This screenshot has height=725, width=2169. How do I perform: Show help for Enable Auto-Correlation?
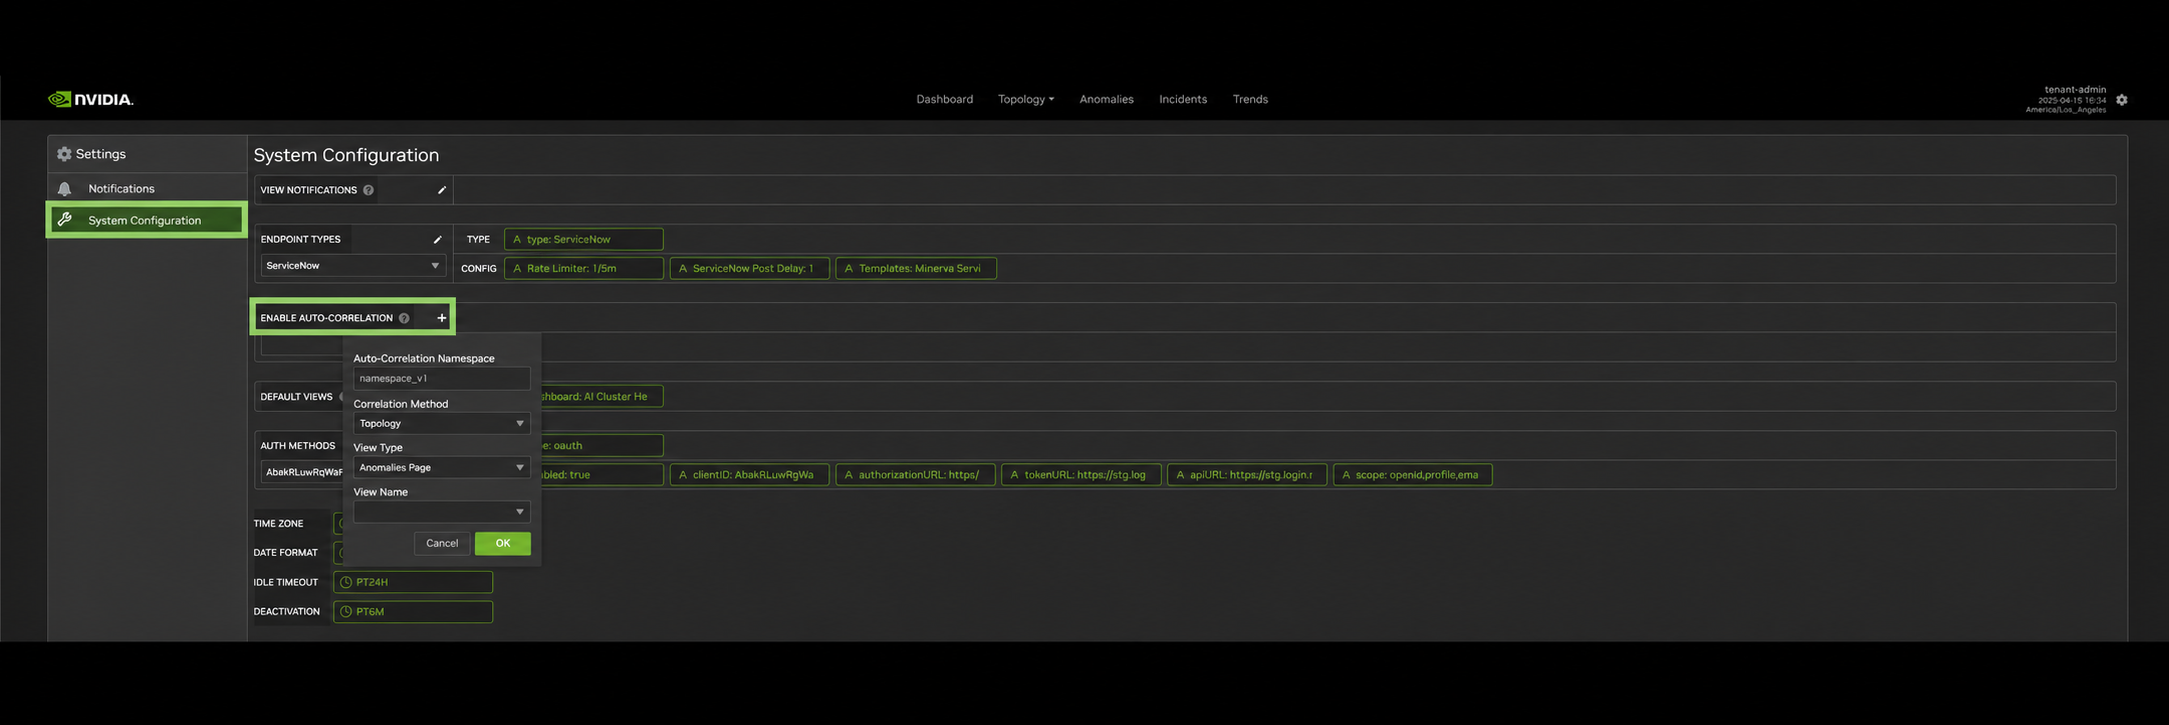404,318
